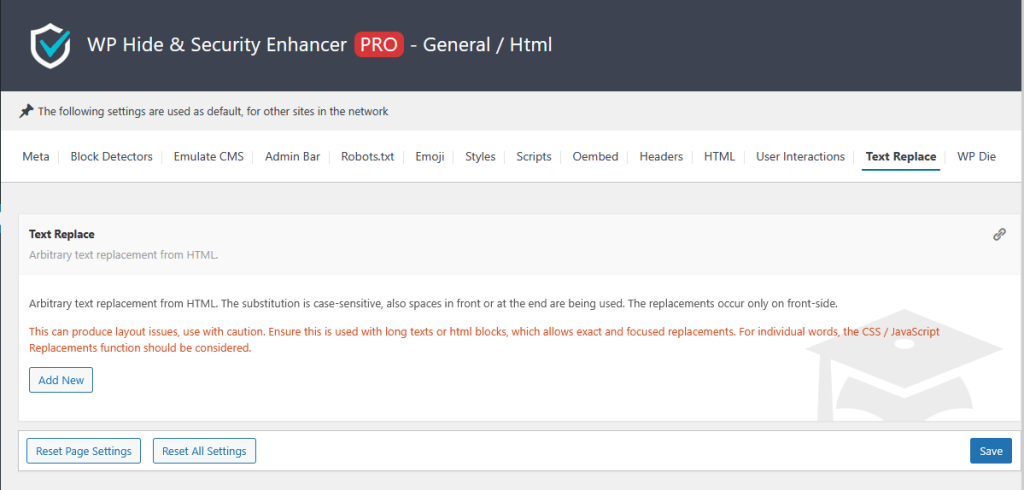Click the 'Arbitrary text replacement from HTML.' subtitle
This screenshot has width=1024, height=490.
click(123, 255)
